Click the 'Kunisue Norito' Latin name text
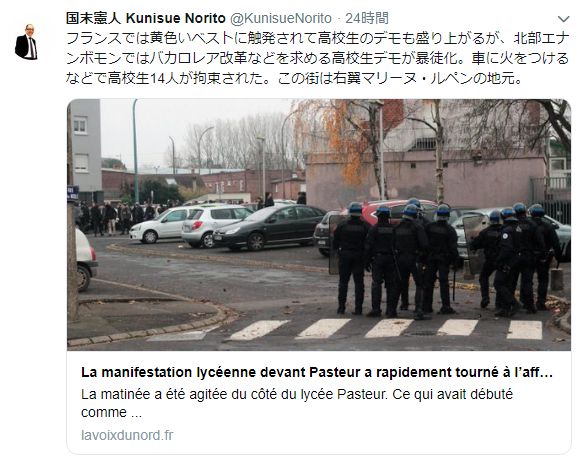Viewport: 581px width, 462px height. [x=176, y=18]
